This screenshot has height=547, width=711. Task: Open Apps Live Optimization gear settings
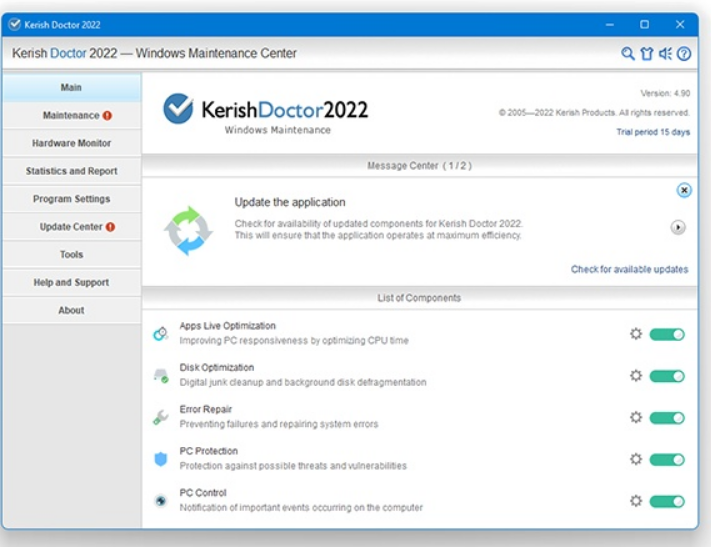636,334
